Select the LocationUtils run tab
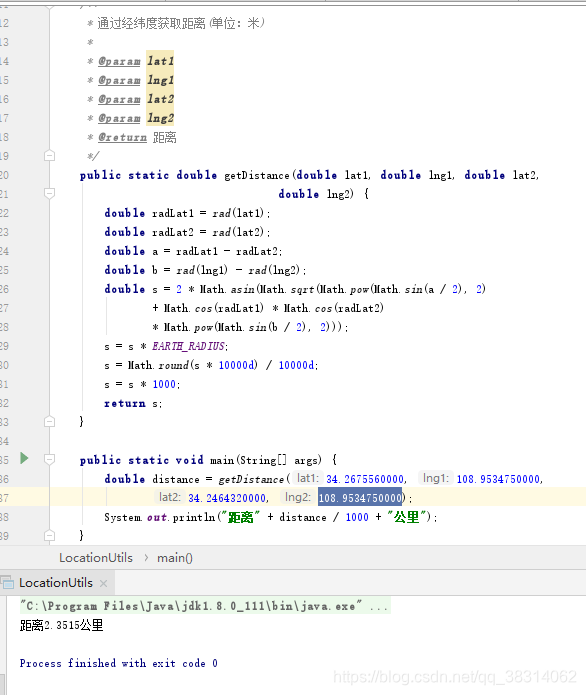586x695 pixels. click(56, 583)
